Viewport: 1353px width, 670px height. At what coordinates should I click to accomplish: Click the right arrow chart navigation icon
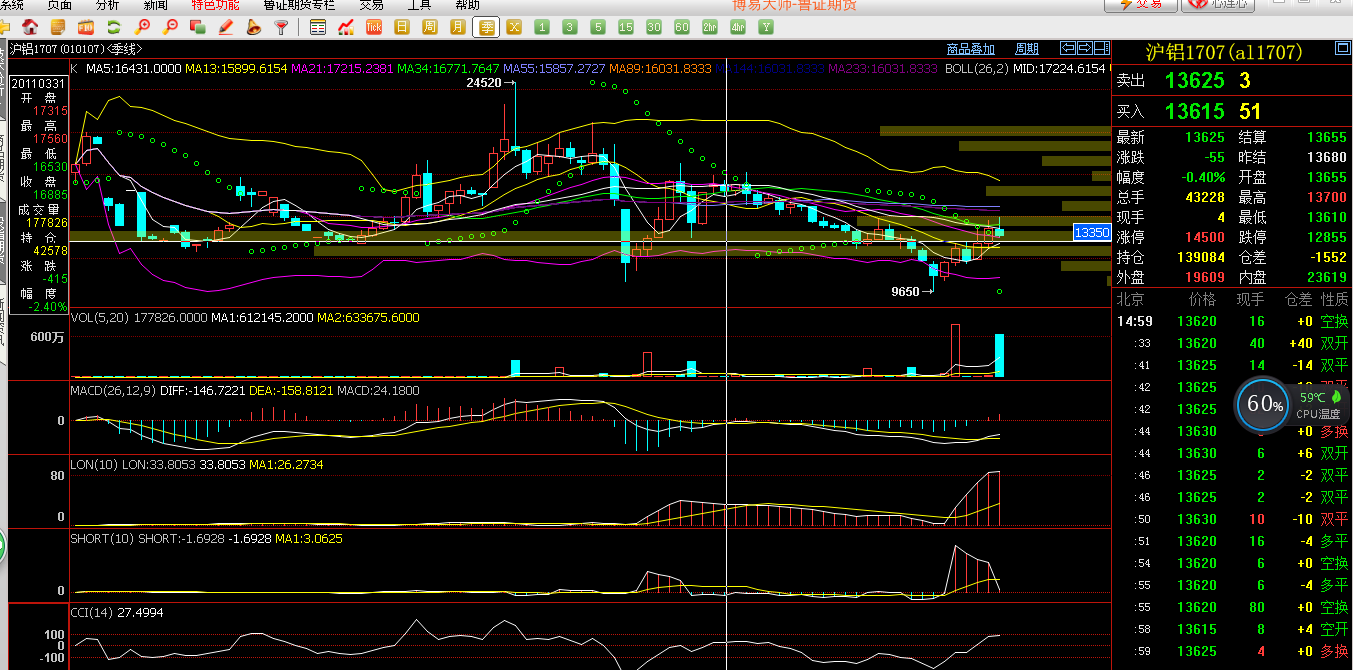point(1084,48)
